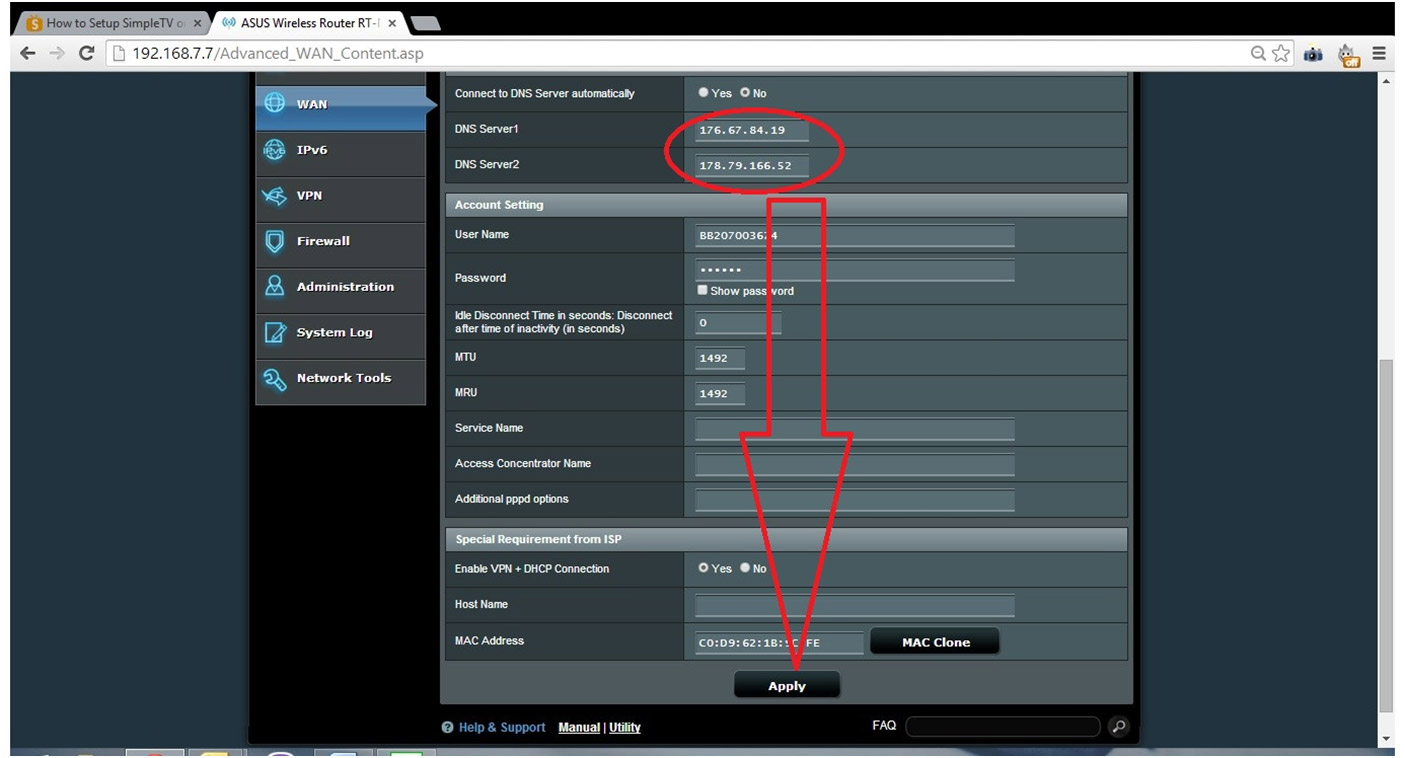This screenshot has height=758, width=1405.
Task: Select Yes for automatic DNS Server
Action: [704, 93]
